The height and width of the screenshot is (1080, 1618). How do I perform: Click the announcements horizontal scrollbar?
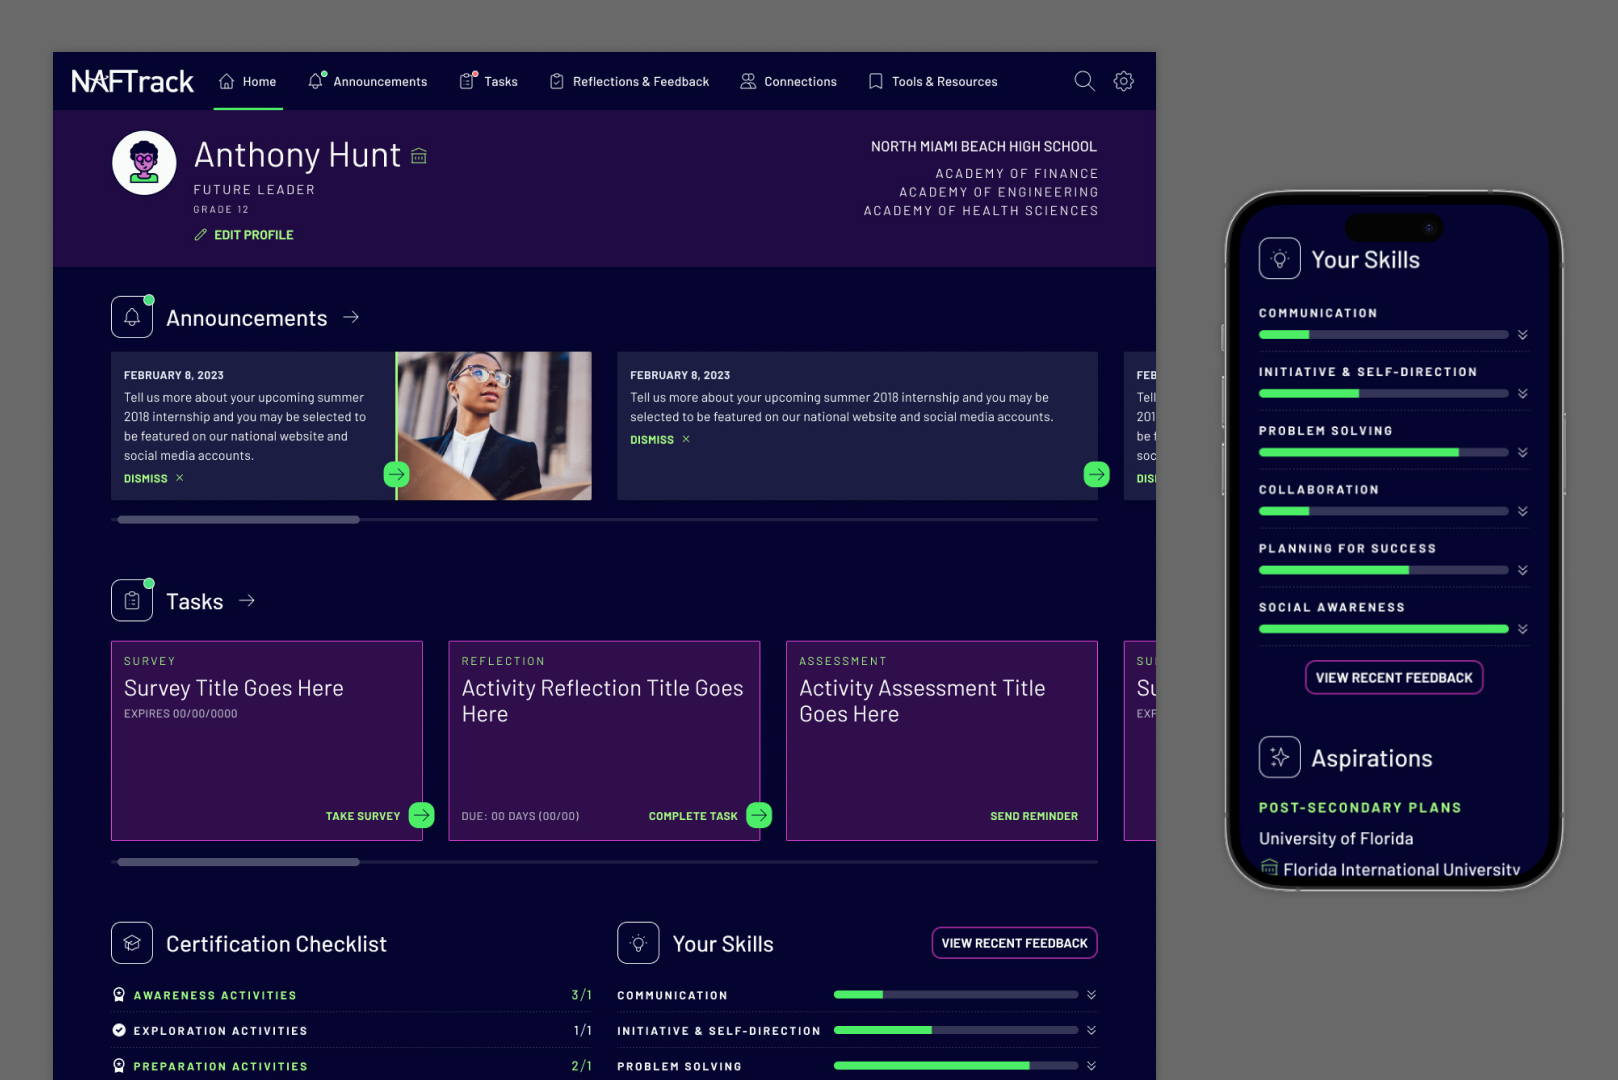(238, 520)
